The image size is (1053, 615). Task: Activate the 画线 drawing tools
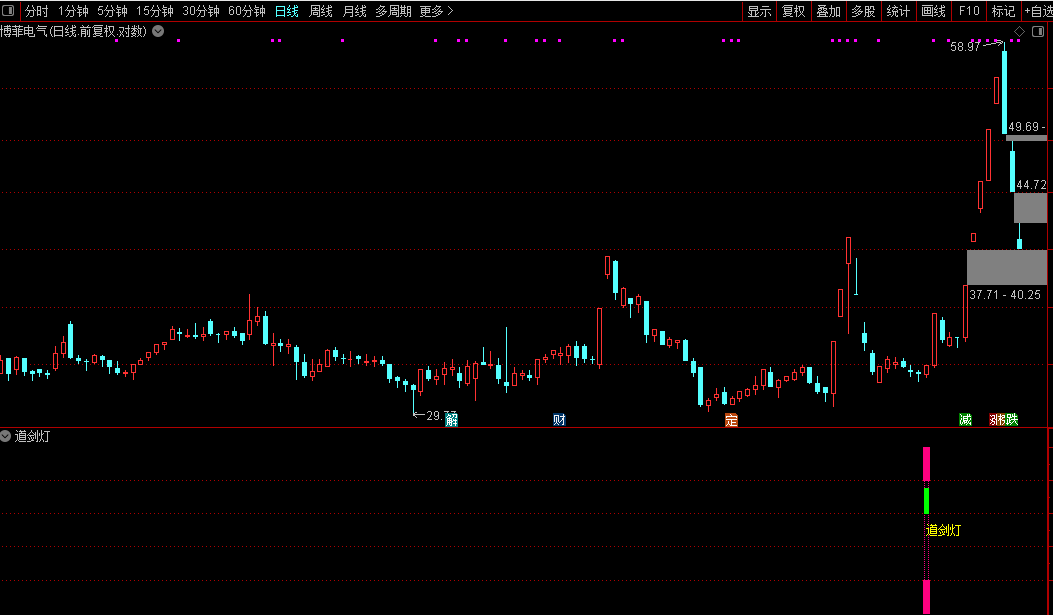pos(933,11)
